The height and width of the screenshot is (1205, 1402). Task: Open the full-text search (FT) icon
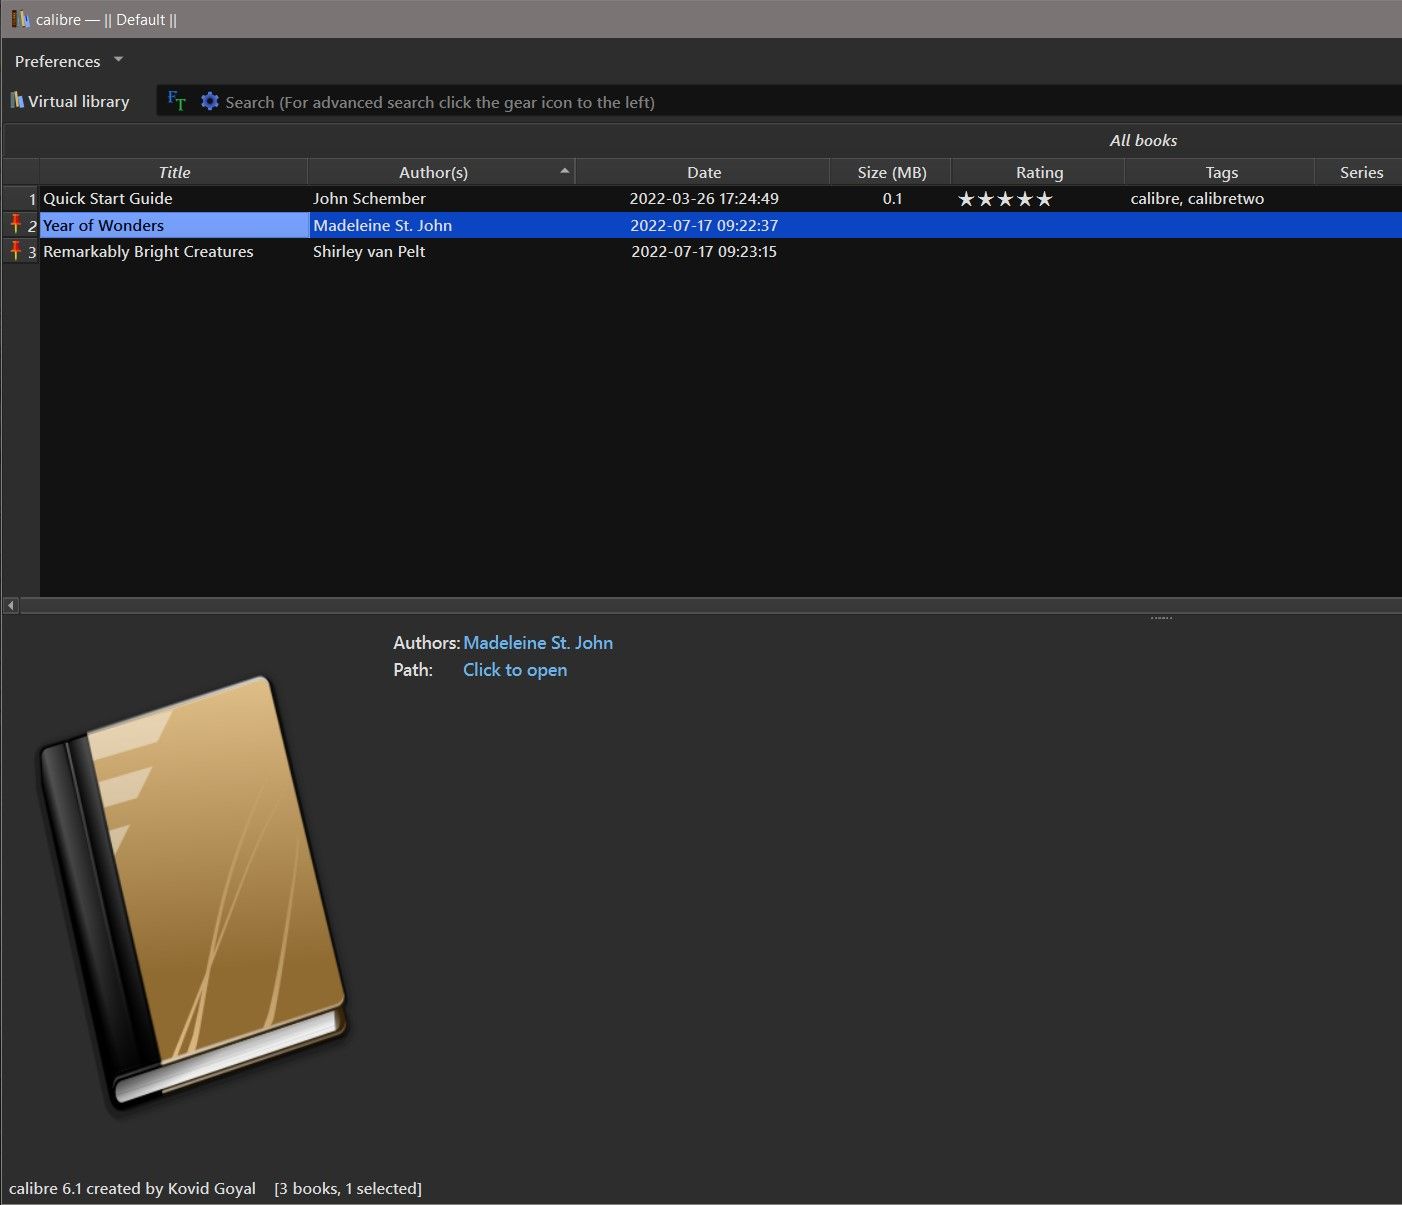point(177,101)
